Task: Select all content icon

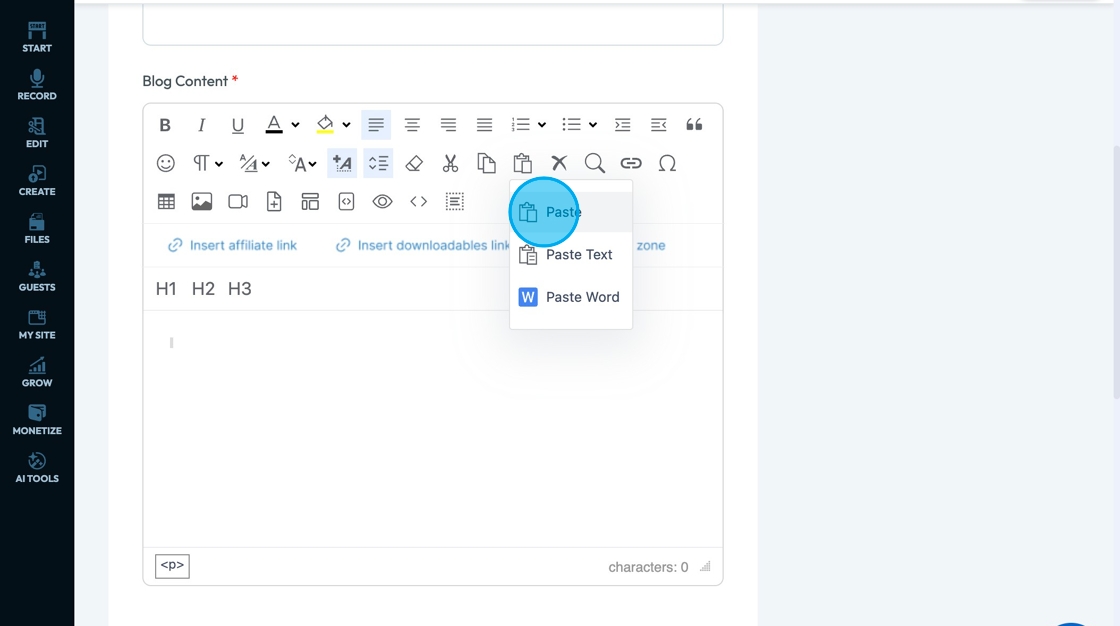Action: [455, 202]
